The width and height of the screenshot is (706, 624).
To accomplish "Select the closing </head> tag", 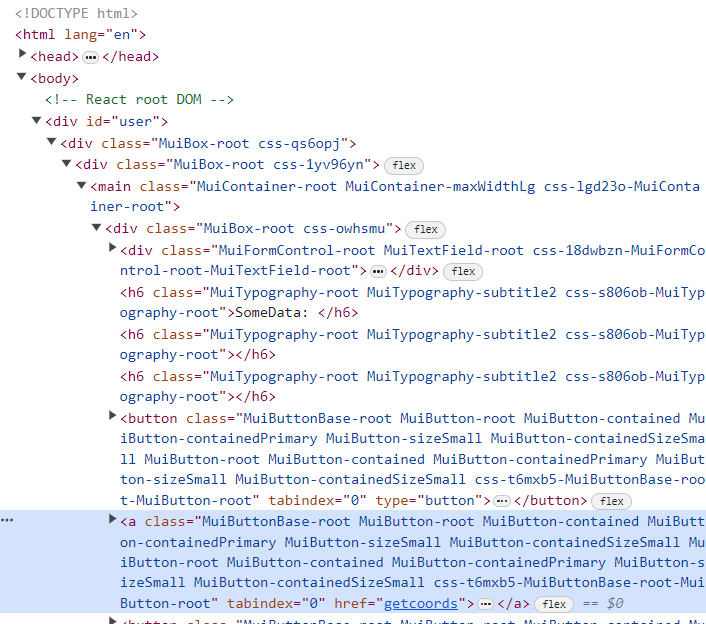I will (x=131, y=57).
